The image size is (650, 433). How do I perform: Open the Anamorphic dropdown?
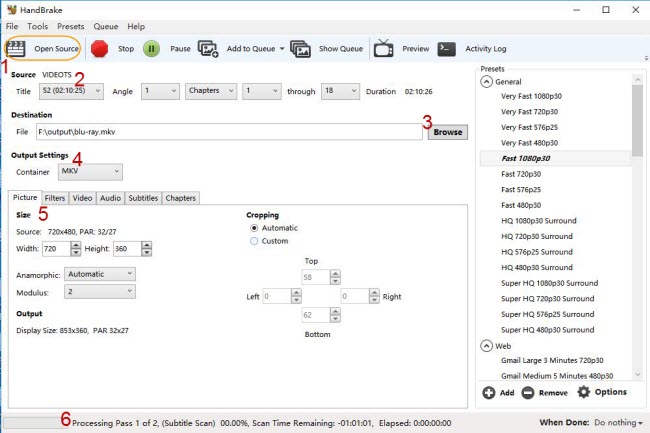100,274
